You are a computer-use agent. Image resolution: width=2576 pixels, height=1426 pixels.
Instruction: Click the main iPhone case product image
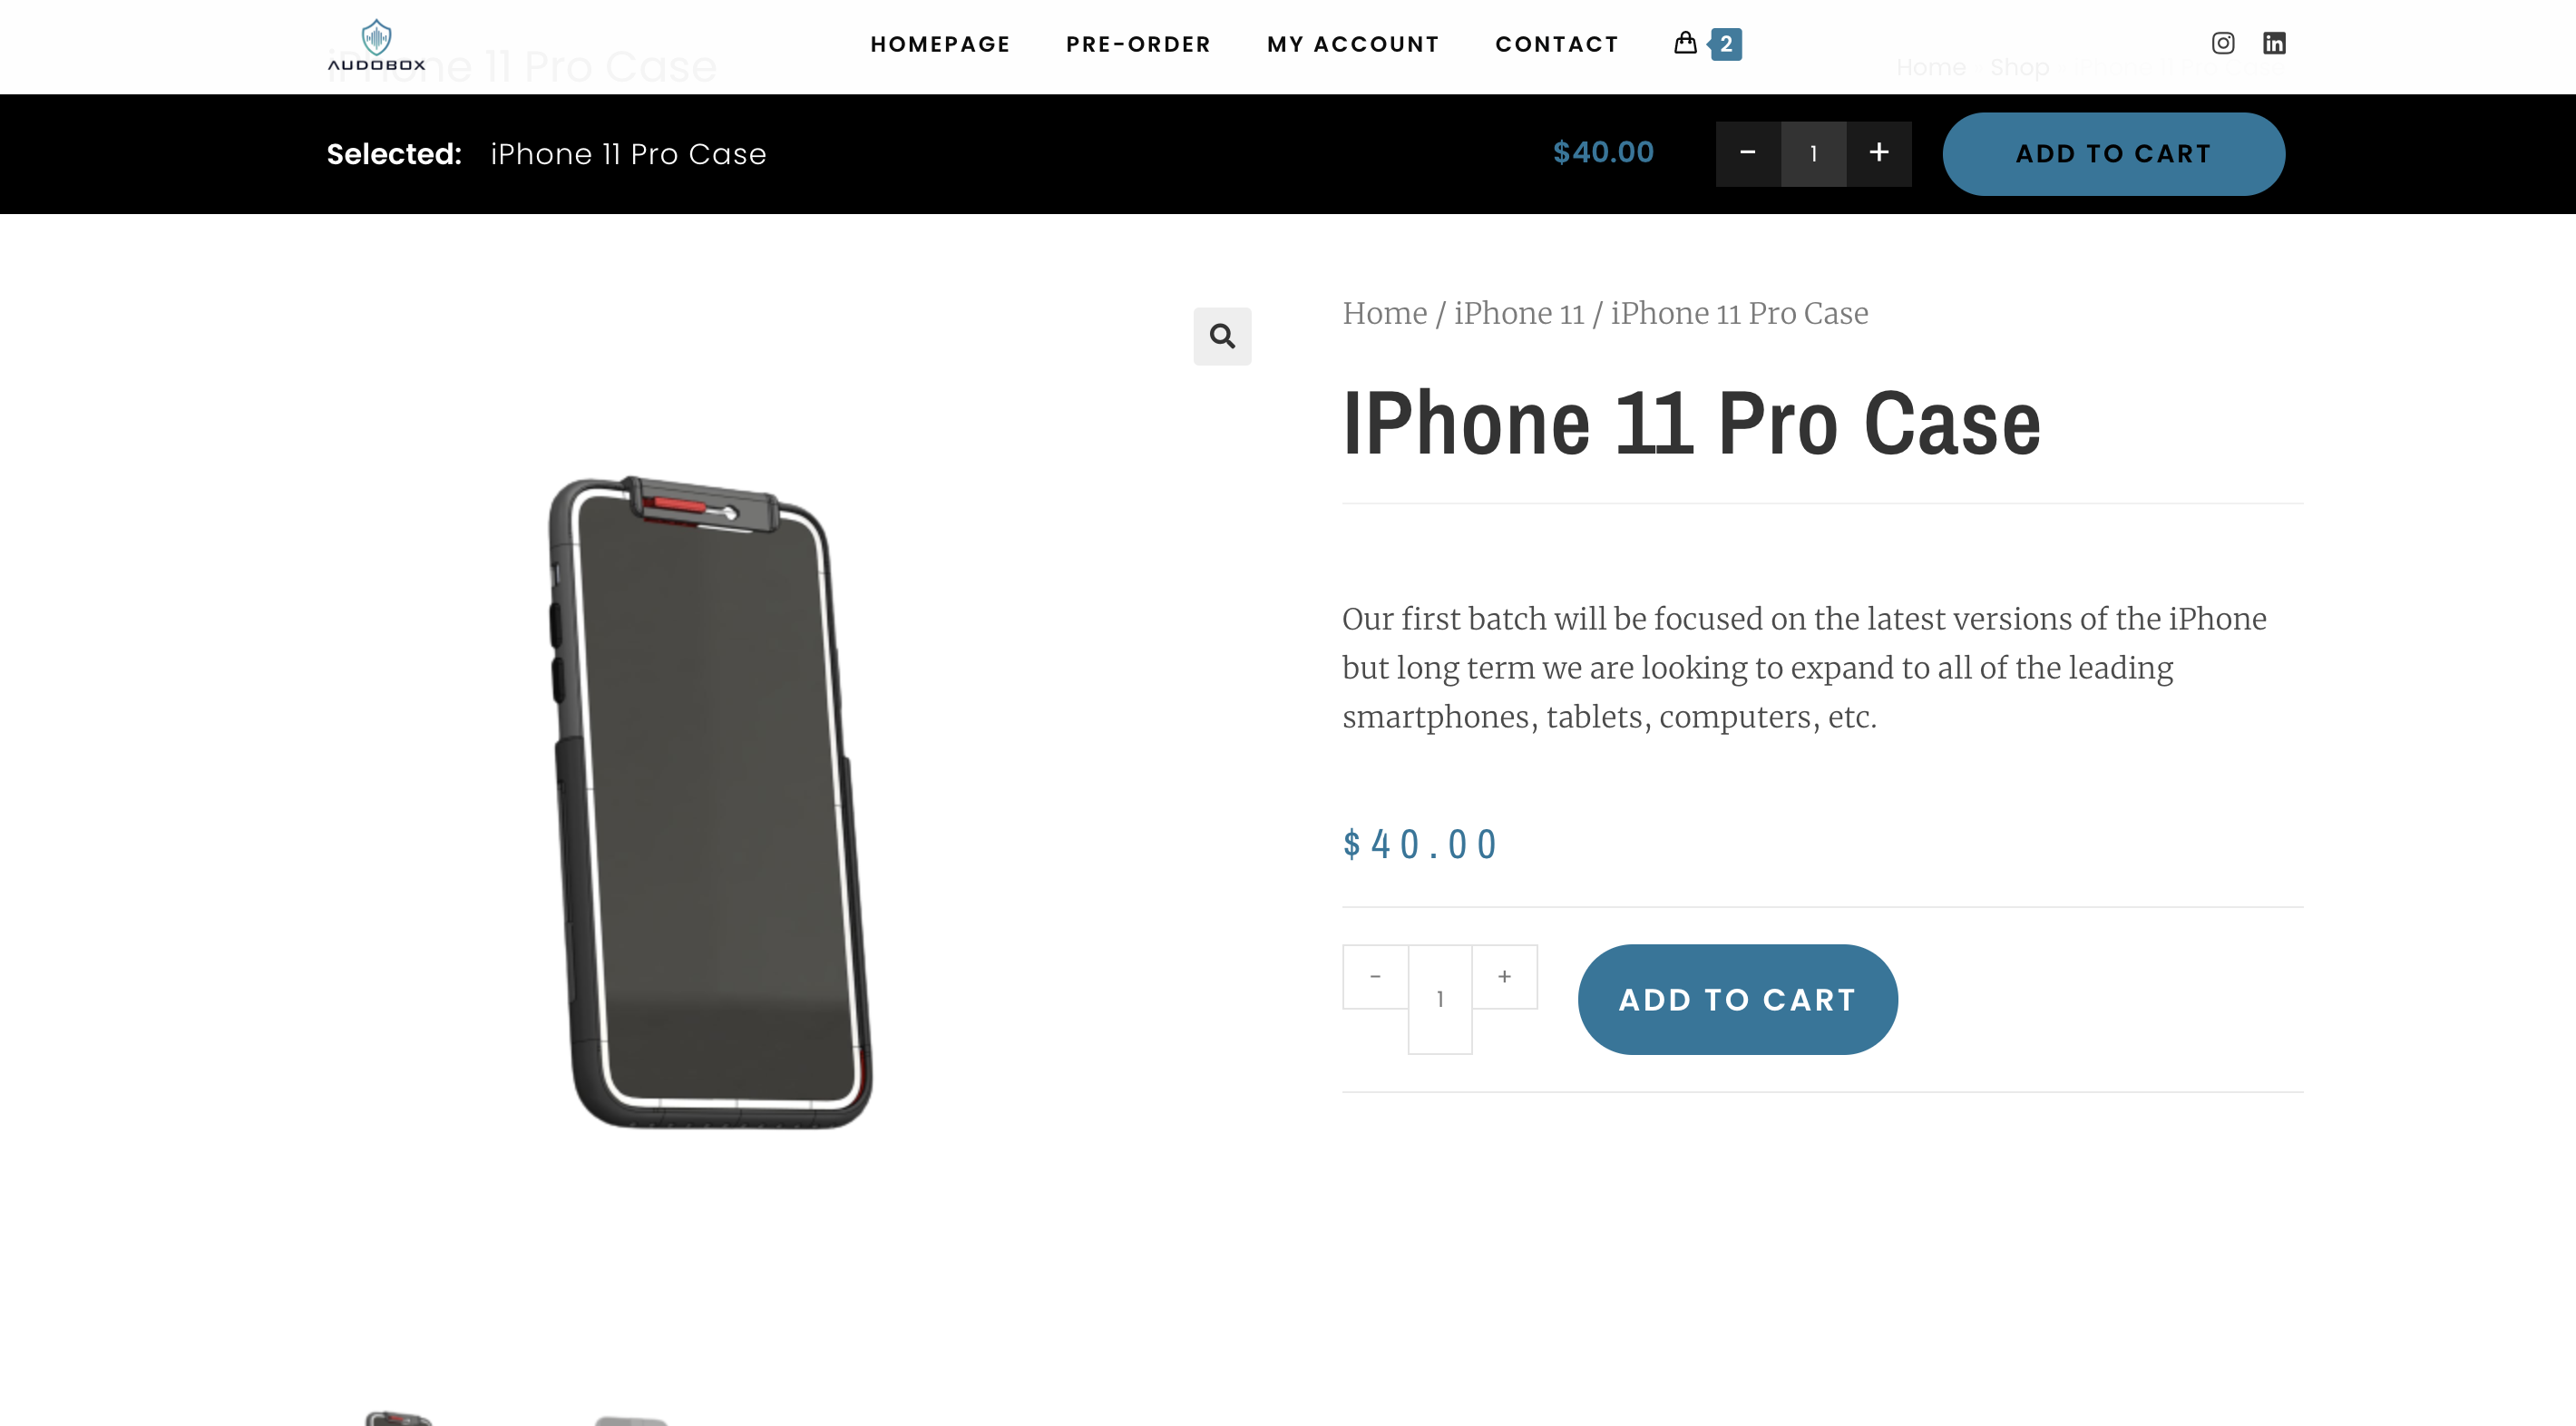[710, 803]
